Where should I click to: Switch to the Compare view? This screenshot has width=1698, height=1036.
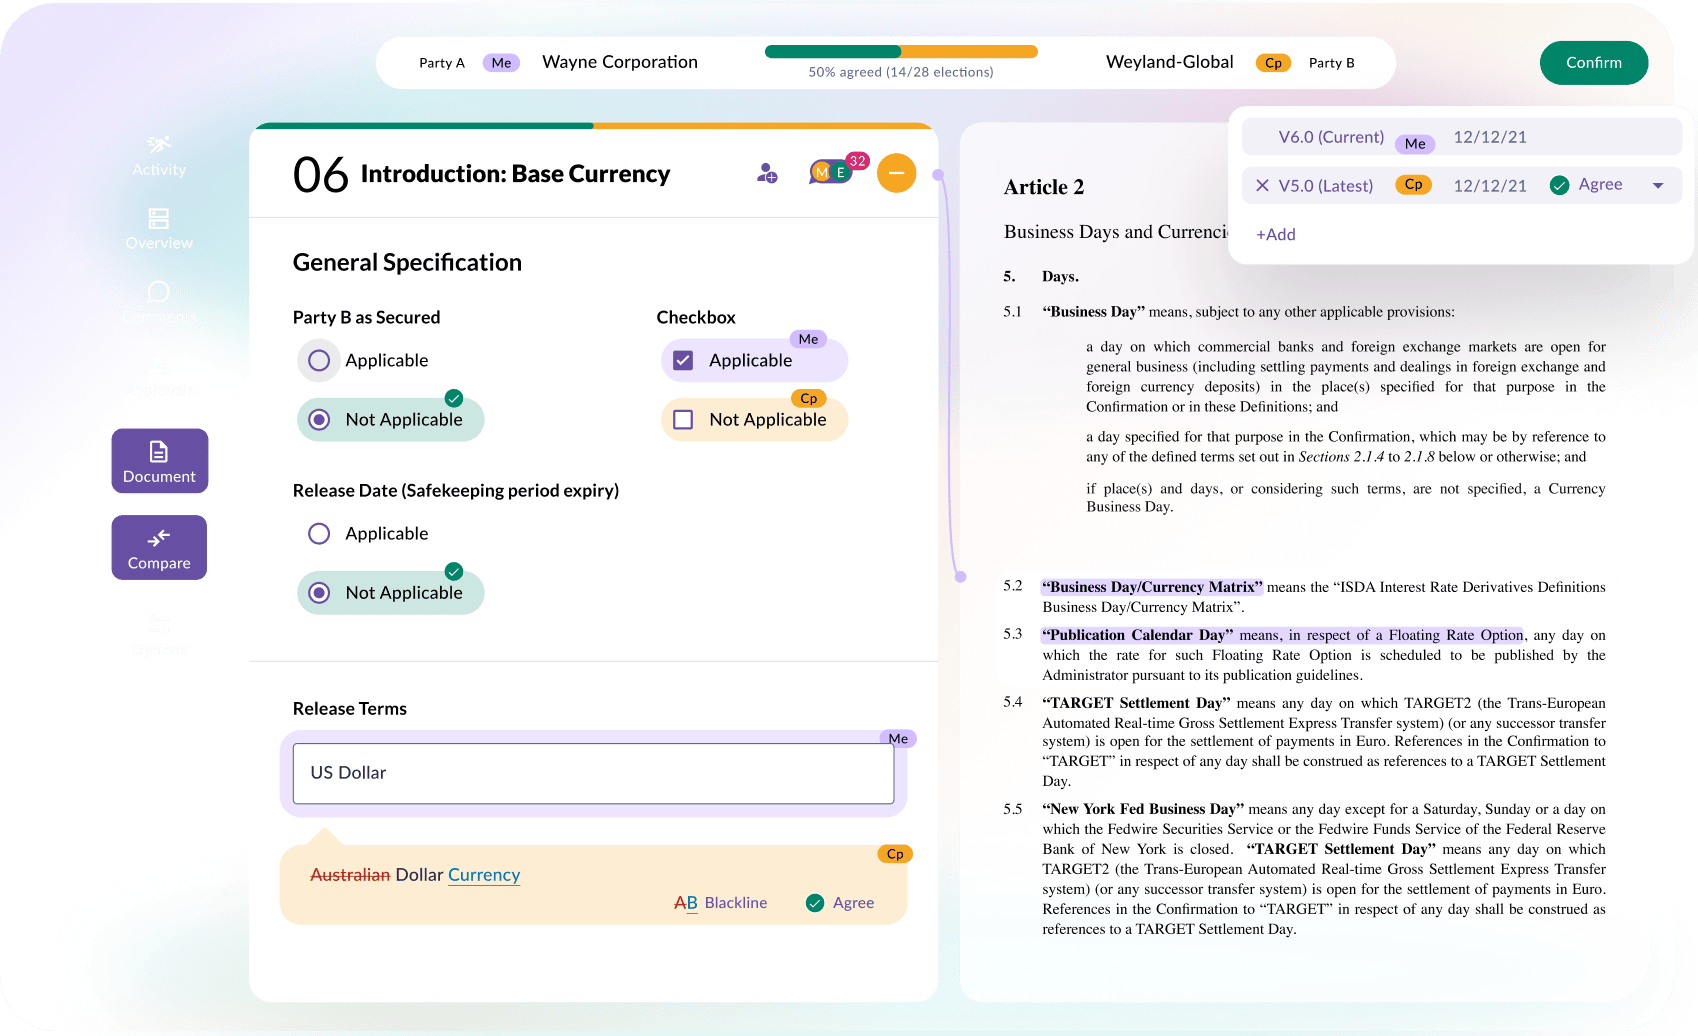point(160,548)
